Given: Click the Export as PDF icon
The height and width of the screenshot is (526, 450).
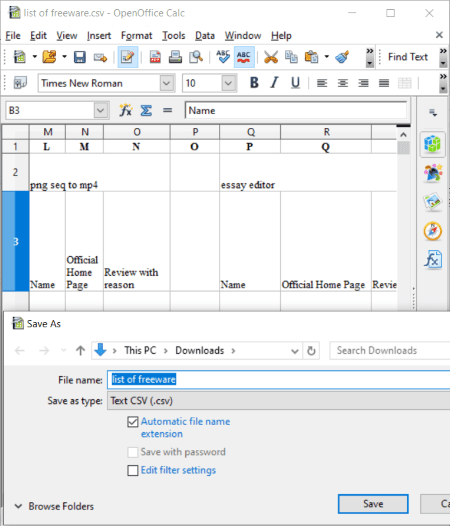Looking at the screenshot, I should click(x=155, y=57).
